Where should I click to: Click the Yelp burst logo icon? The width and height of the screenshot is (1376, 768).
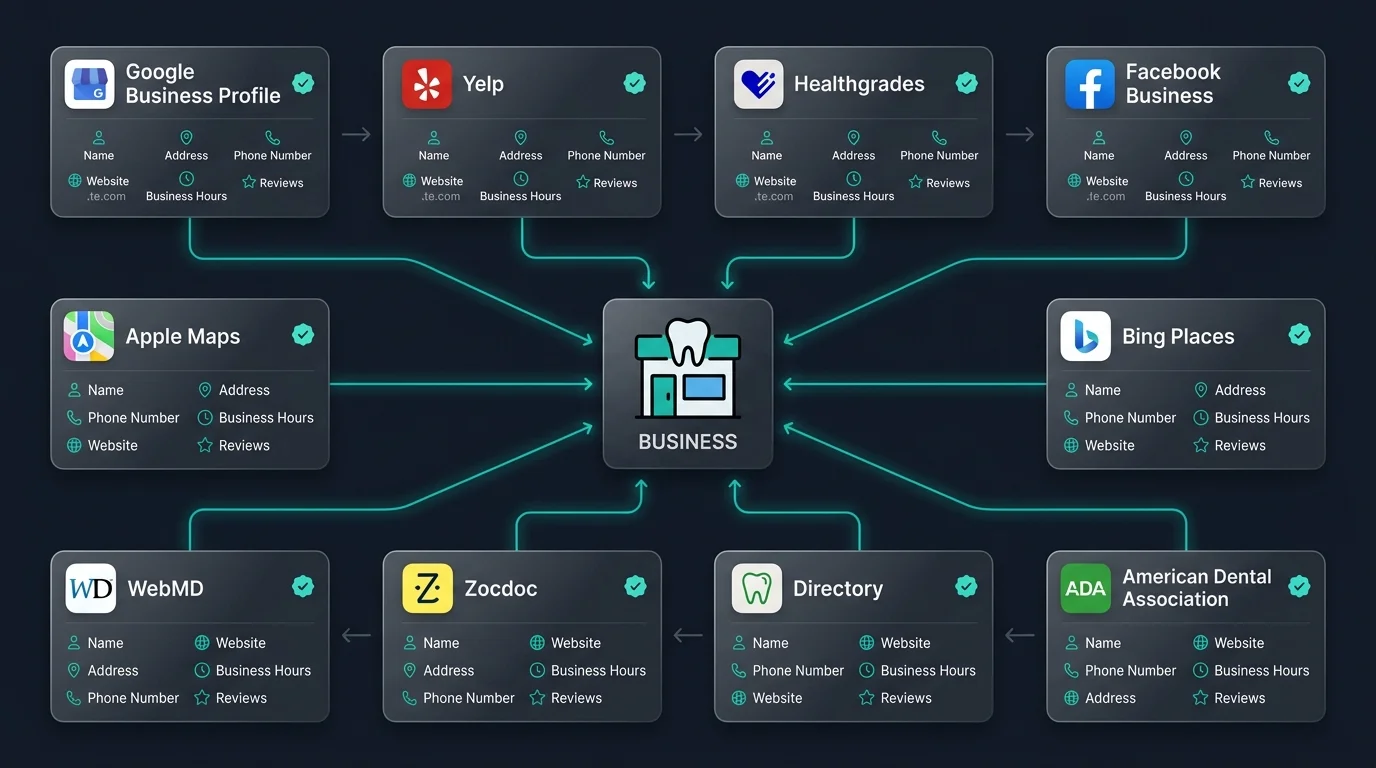427,84
